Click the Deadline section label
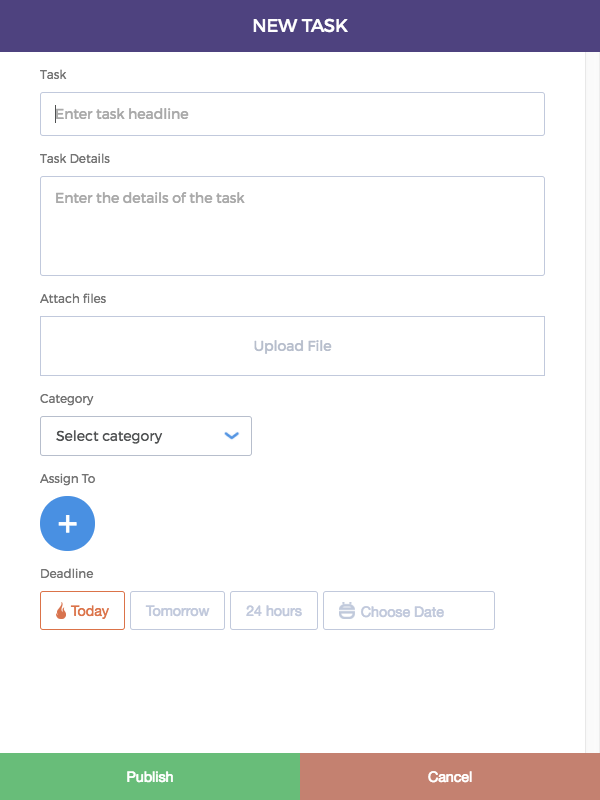 67,573
